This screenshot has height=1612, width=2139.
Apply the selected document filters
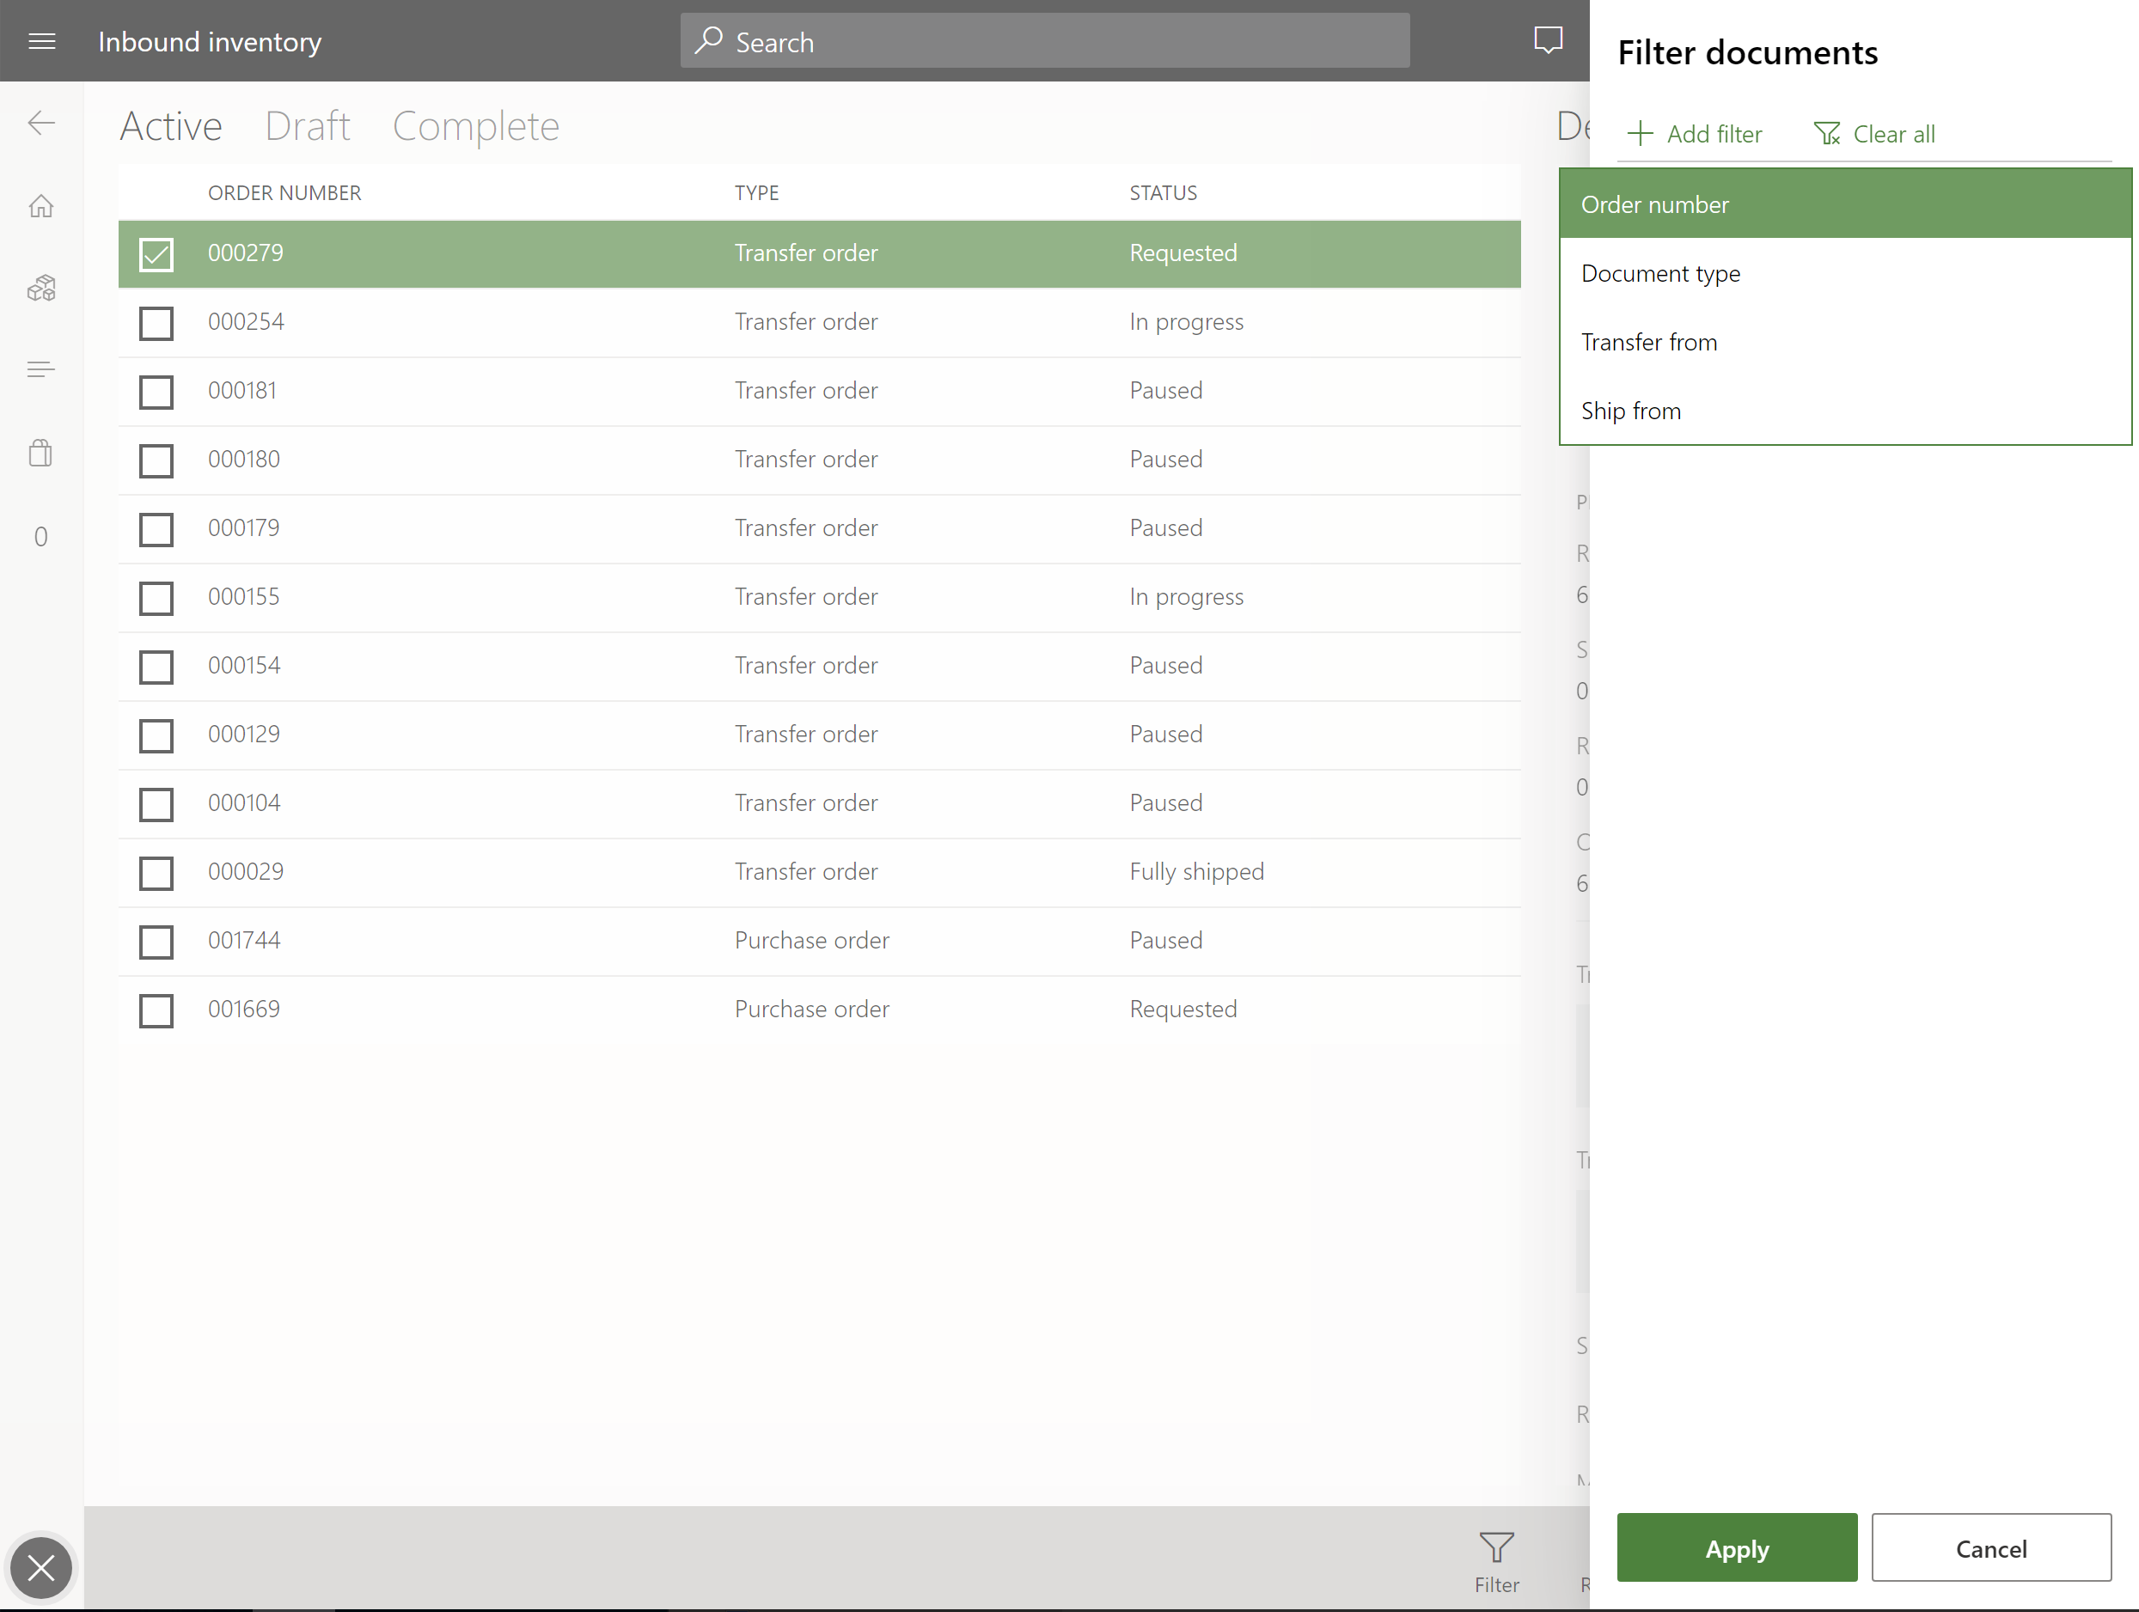click(1738, 1548)
